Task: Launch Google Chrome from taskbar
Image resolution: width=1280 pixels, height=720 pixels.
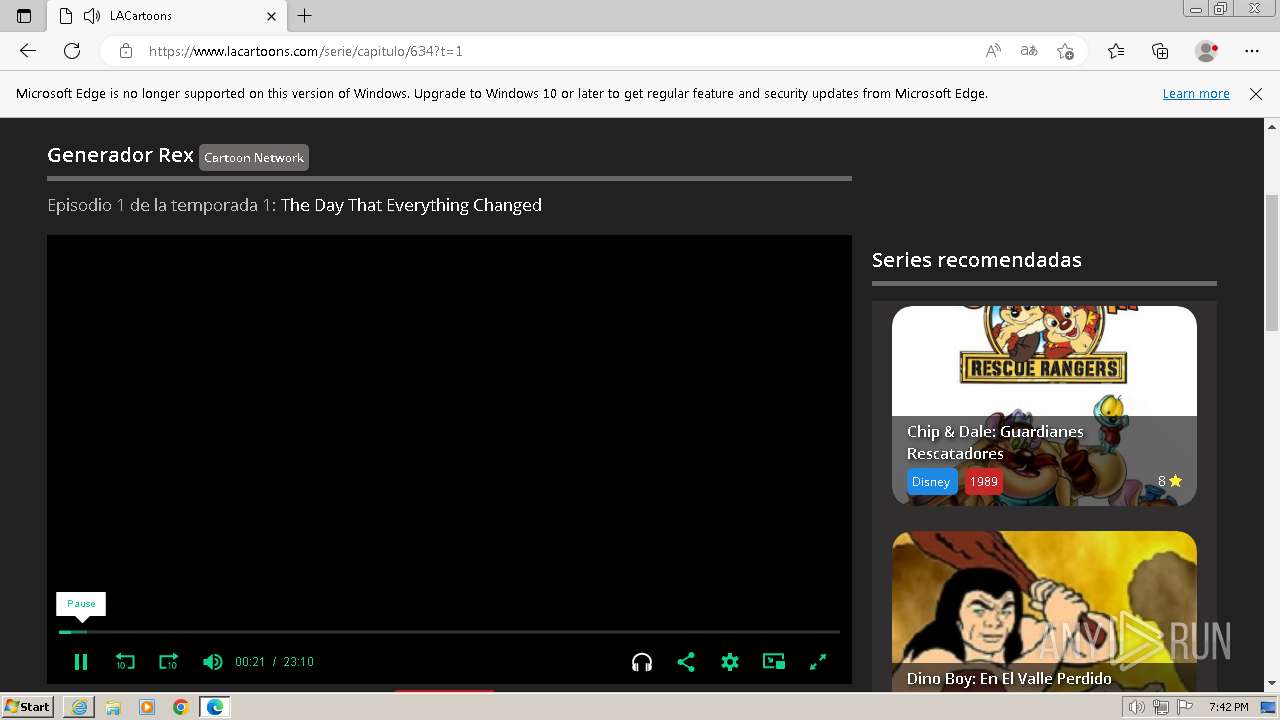Action: (181, 707)
